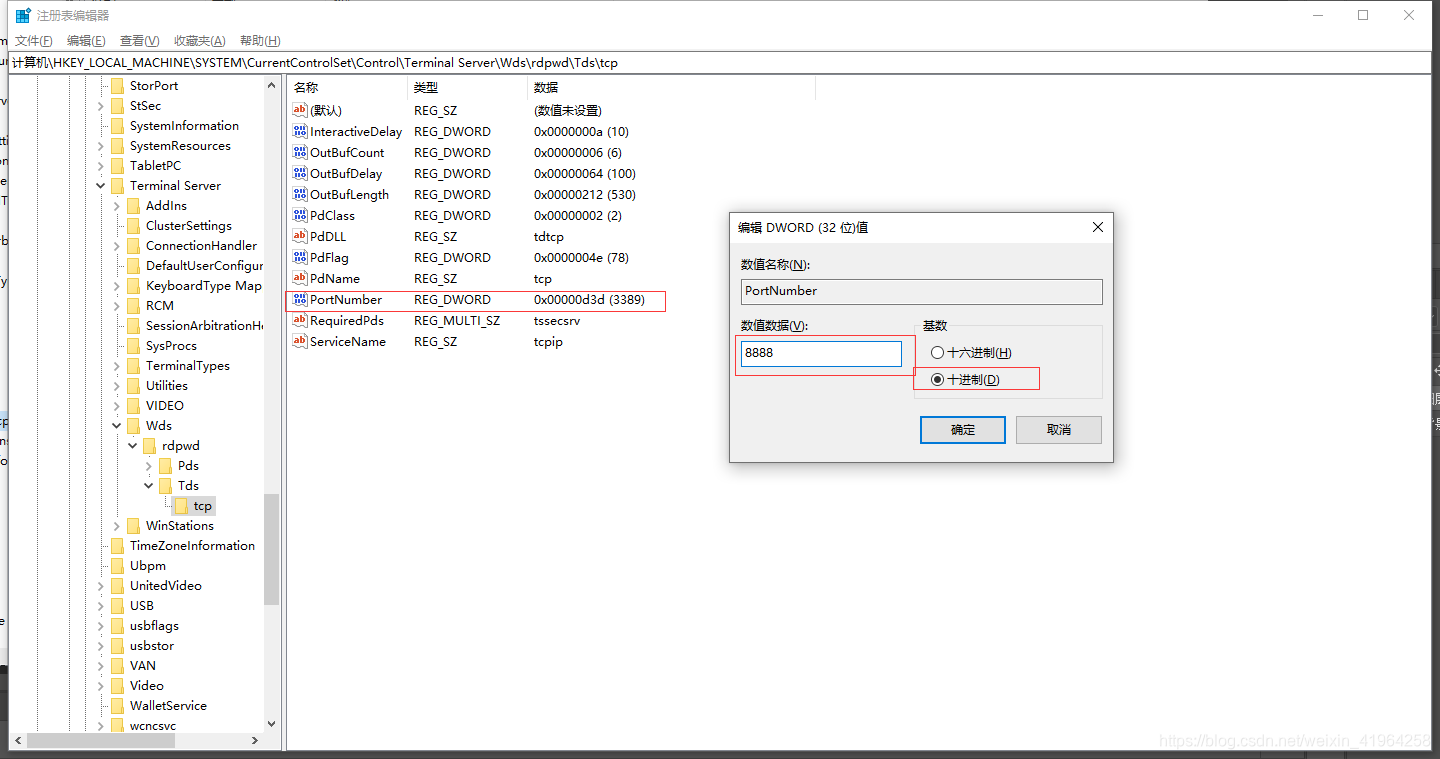Click the ServiceName string value icon
Image resolution: width=1440 pixels, height=759 pixels.
[300, 341]
